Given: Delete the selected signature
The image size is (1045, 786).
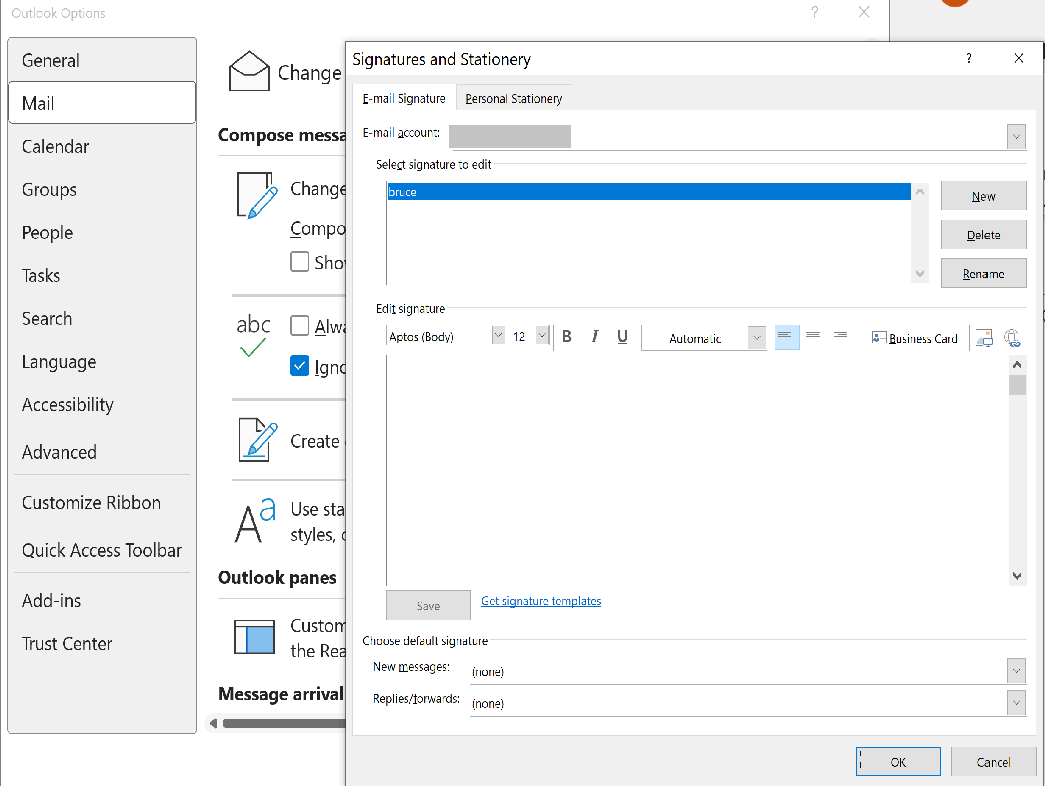Looking at the screenshot, I should pyautogui.click(x=984, y=235).
